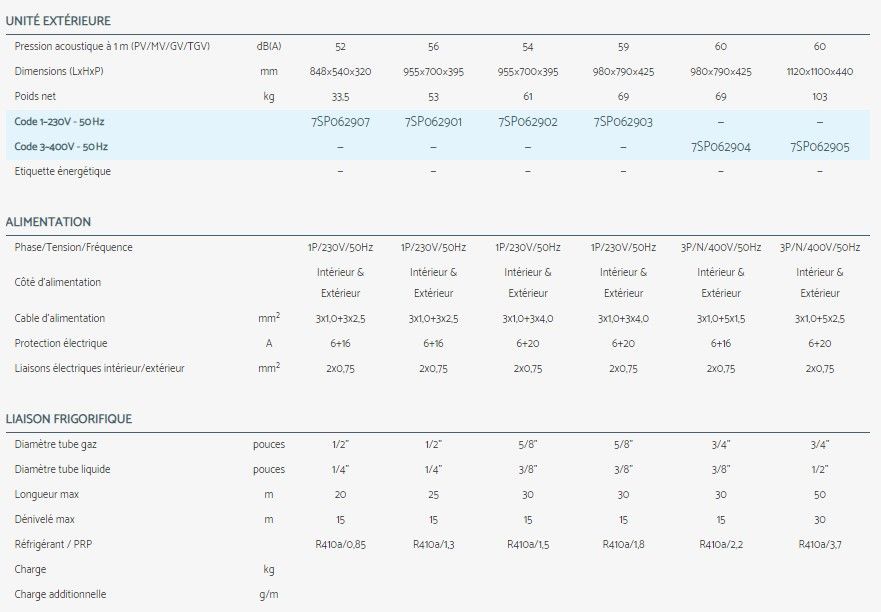Click the ALIMENTATION section heading
This screenshot has width=881, height=612.
click(48, 222)
